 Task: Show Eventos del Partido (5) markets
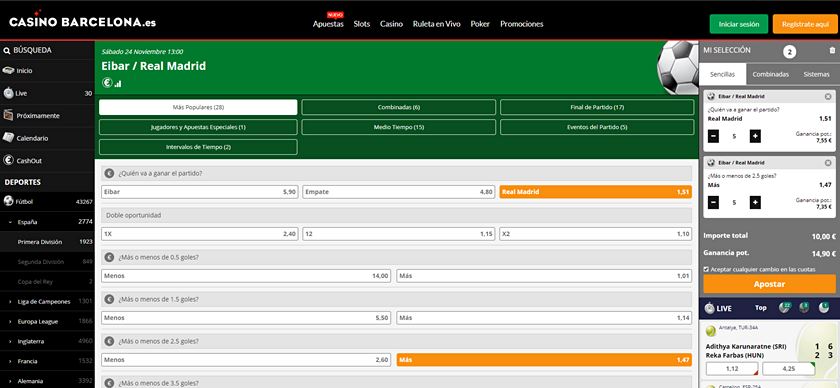click(597, 127)
